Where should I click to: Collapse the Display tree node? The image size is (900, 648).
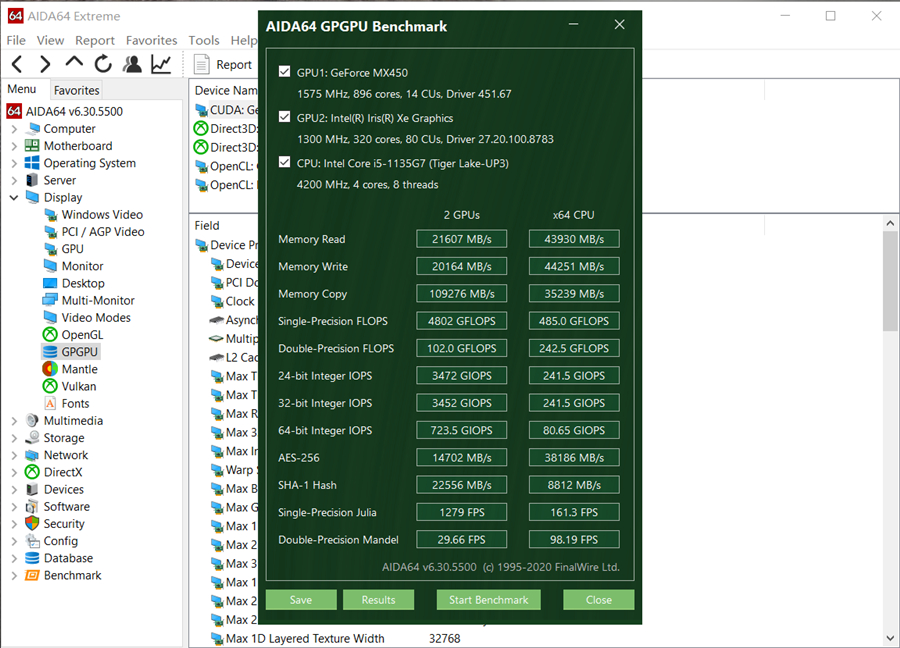(14, 198)
